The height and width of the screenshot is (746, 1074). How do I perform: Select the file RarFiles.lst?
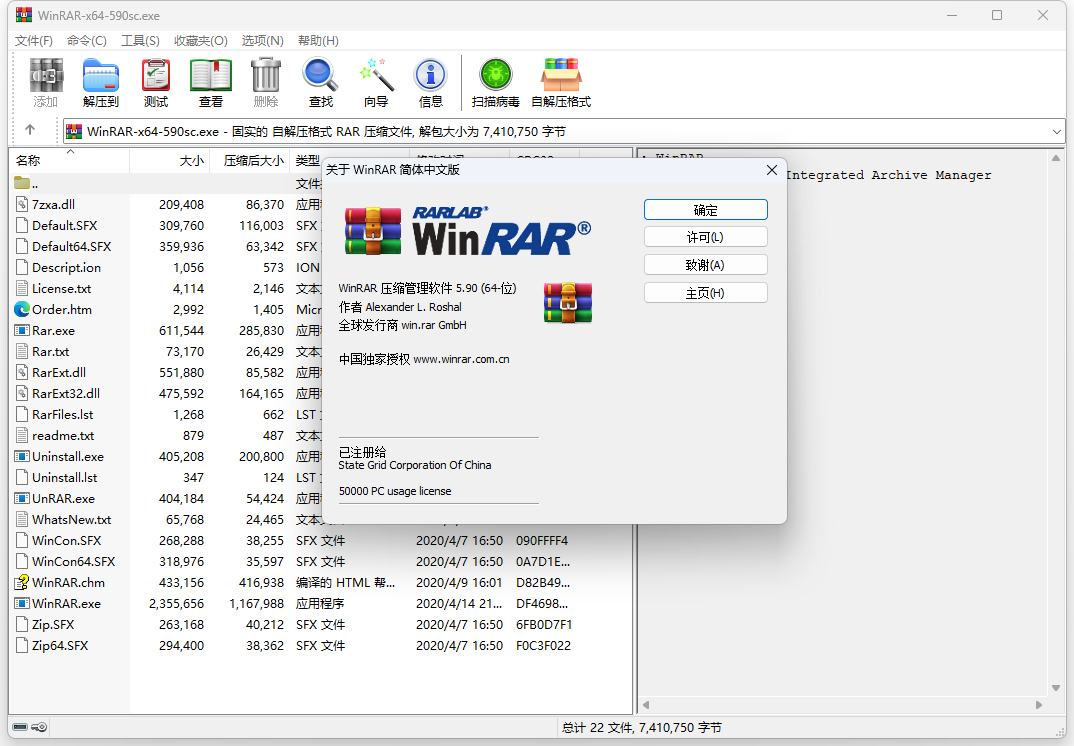click(x=62, y=414)
